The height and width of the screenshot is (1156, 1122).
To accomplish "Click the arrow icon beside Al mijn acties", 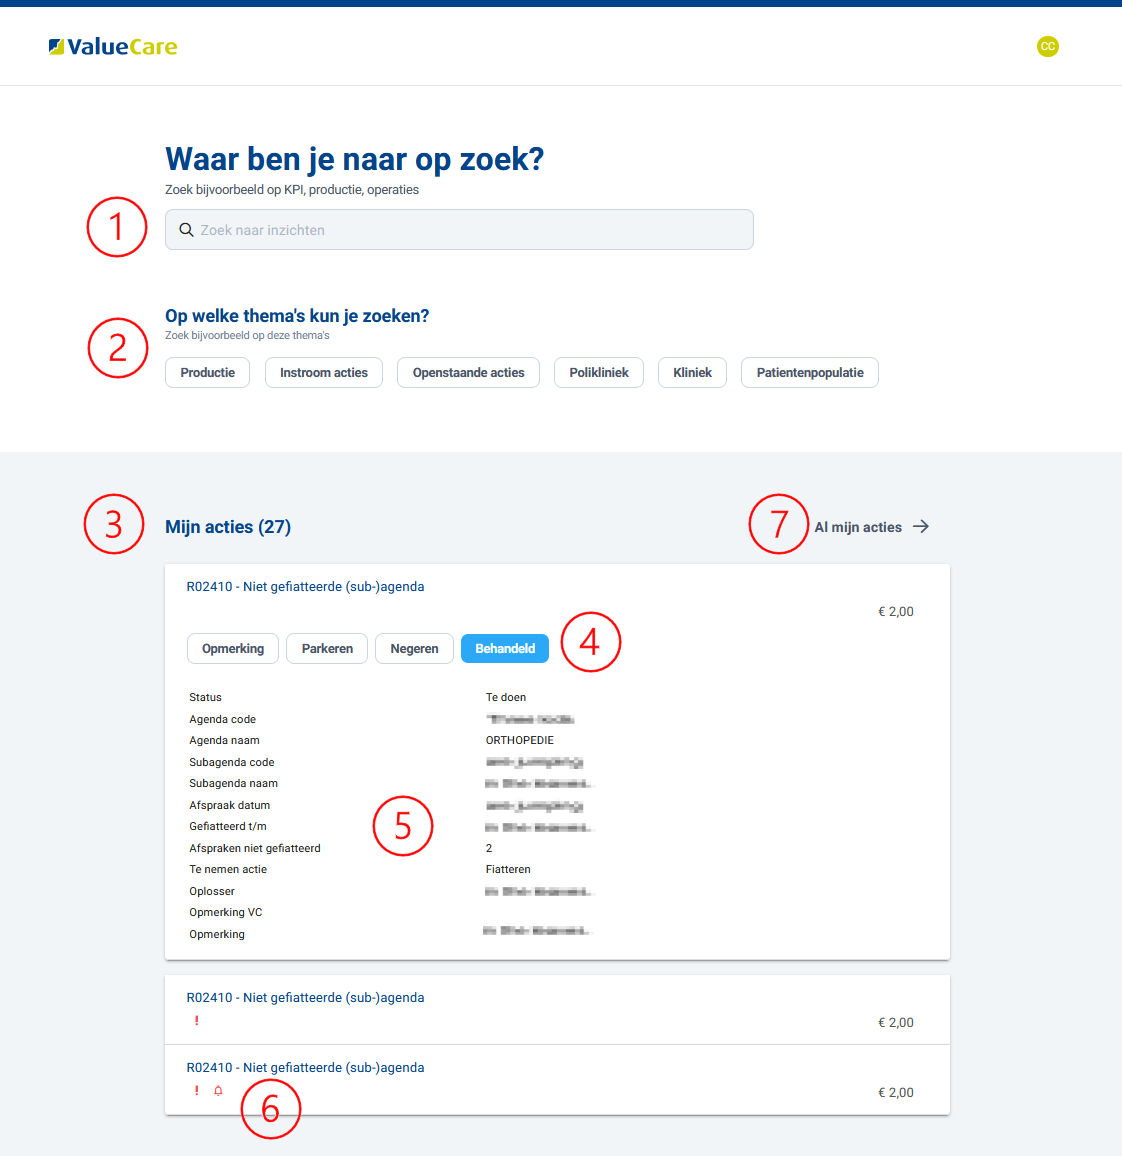I will tap(921, 526).
